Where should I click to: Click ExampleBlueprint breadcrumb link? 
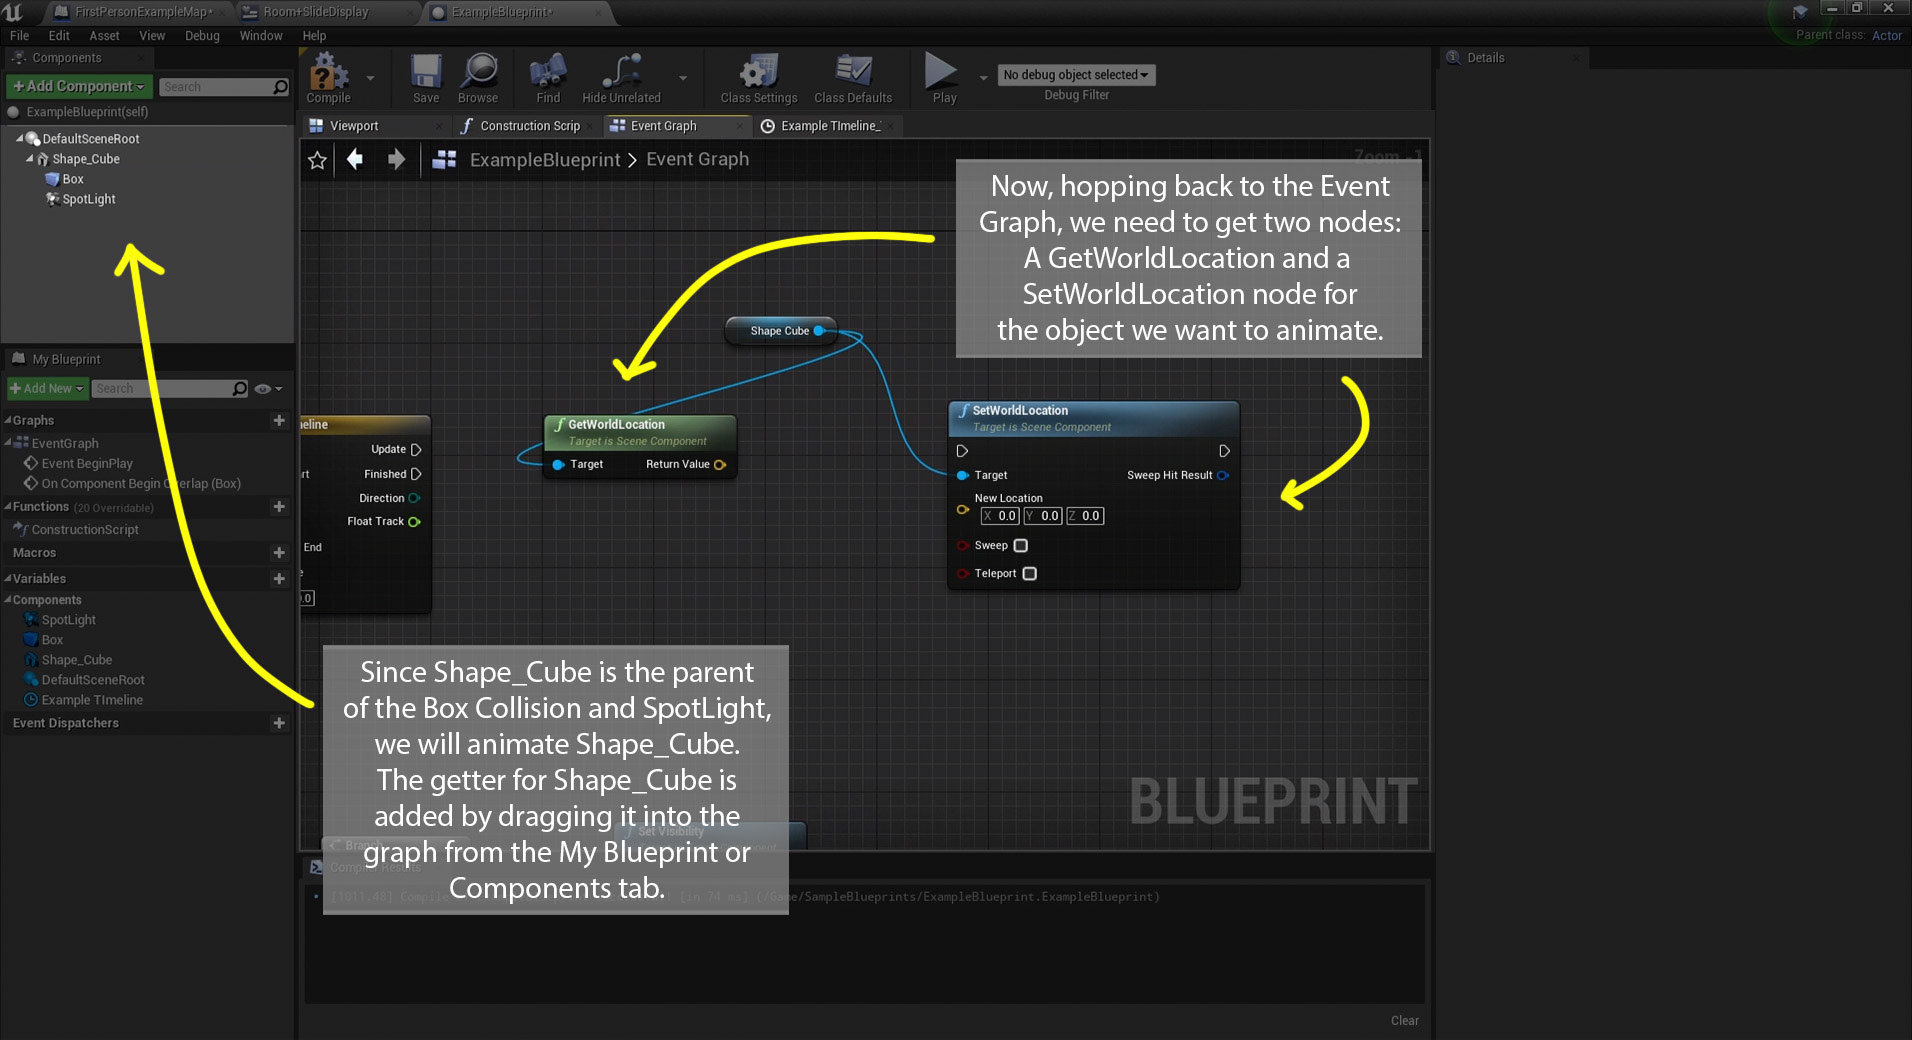pos(545,160)
